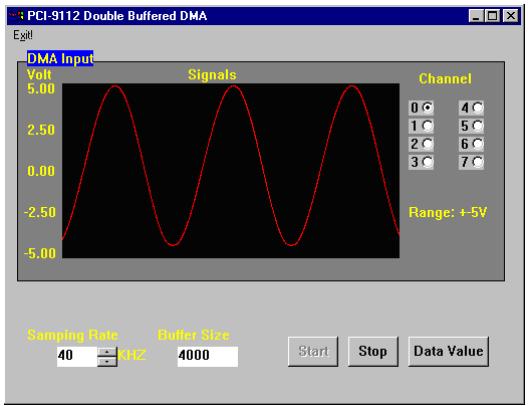Minimize the PCI-9112 window

click(x=476, y=16)
